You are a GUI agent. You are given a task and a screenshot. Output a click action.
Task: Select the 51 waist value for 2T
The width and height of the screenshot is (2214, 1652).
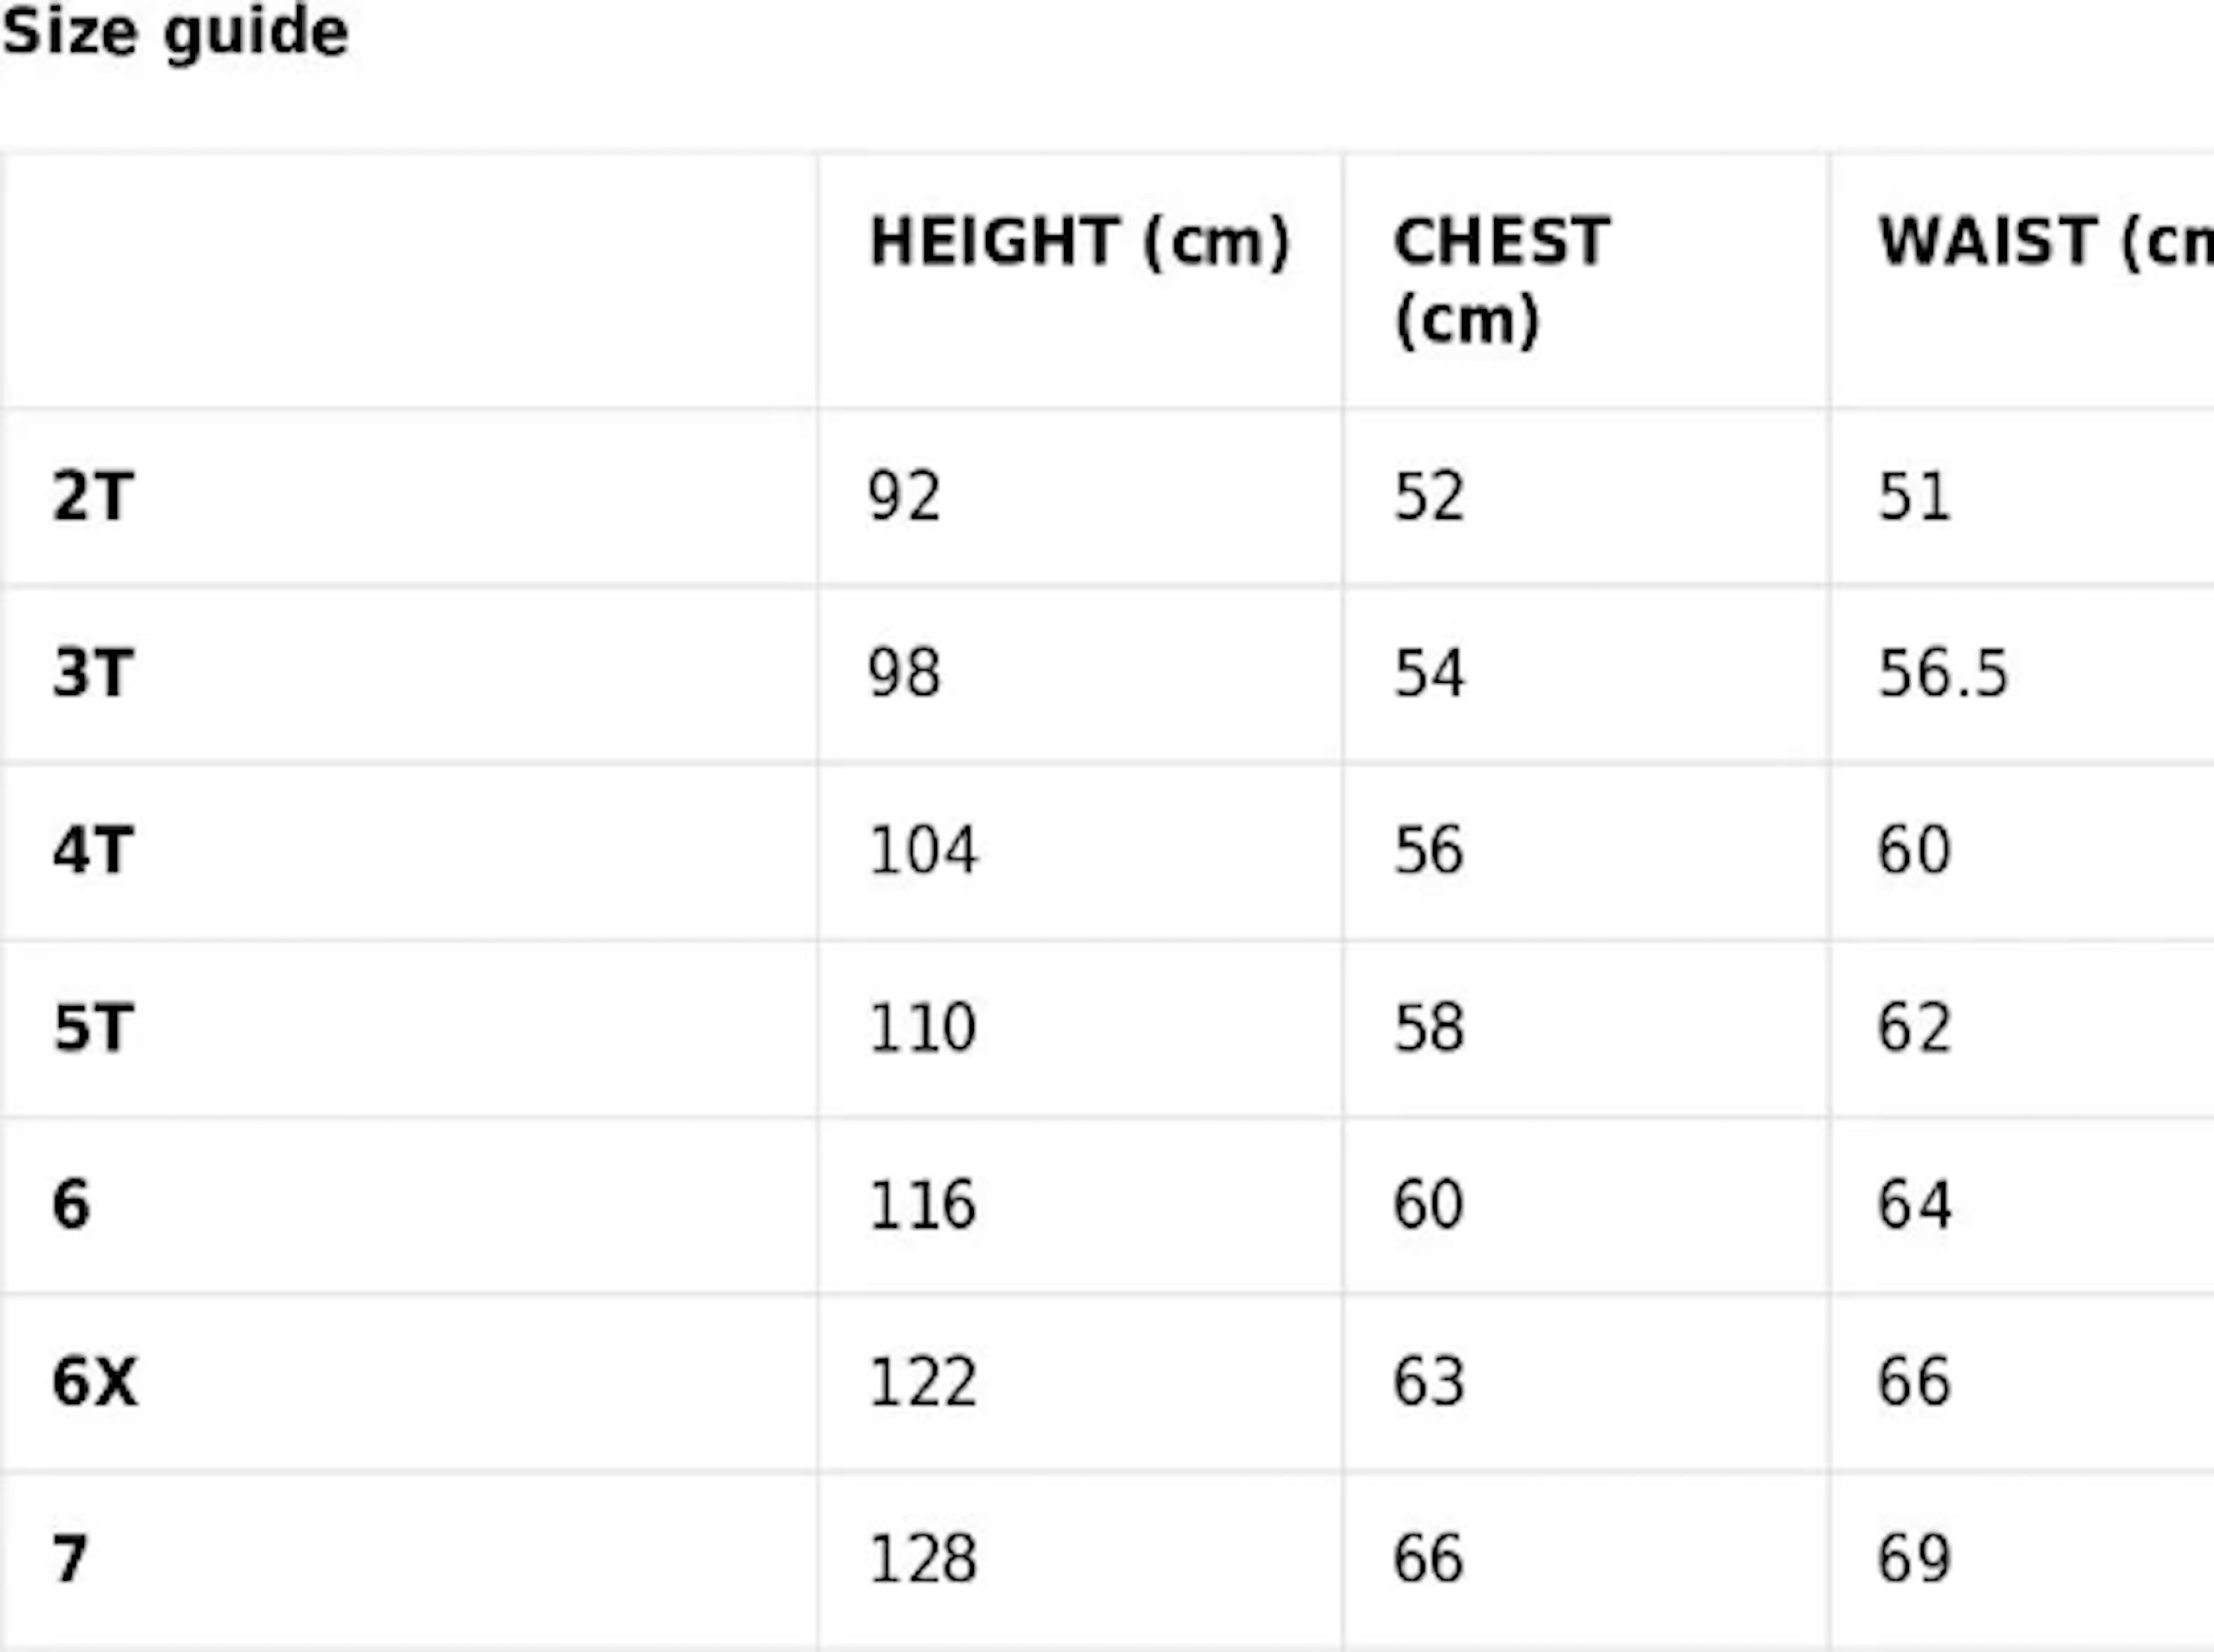pyautogui.click(x=1914, y=496)
